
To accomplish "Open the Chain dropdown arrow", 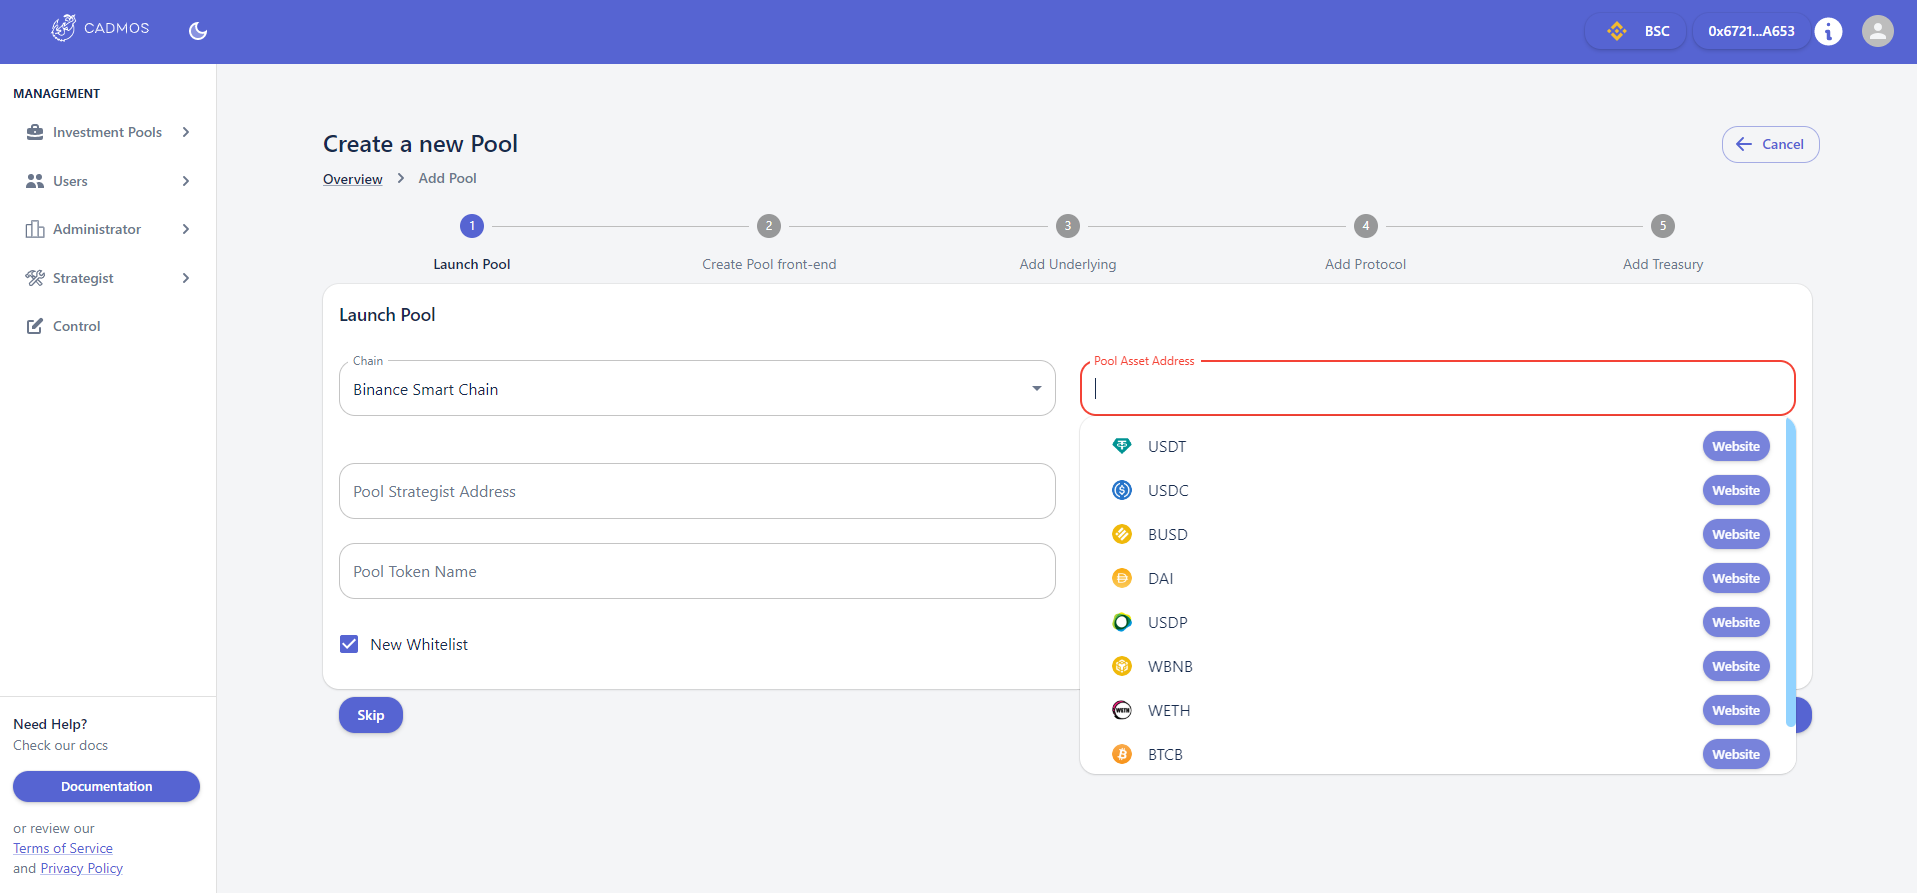I will (x=1037, y=389).
